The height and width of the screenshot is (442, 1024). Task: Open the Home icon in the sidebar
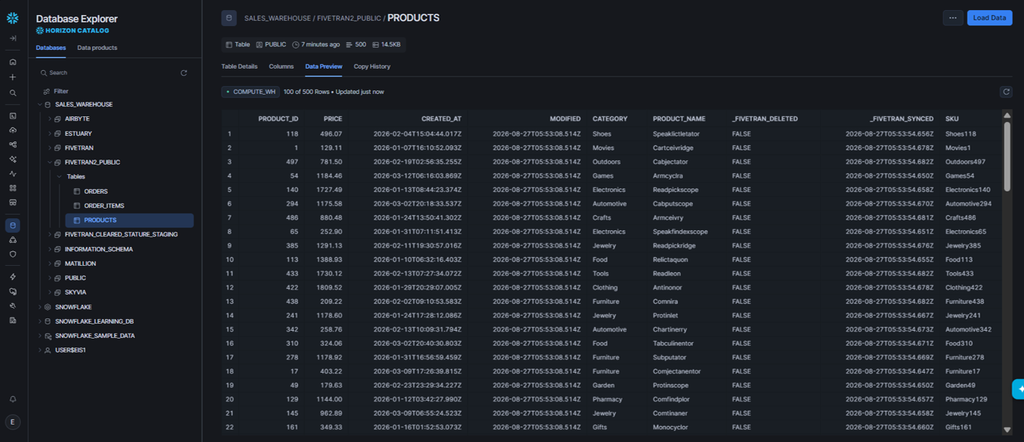[x=12, y=62]
